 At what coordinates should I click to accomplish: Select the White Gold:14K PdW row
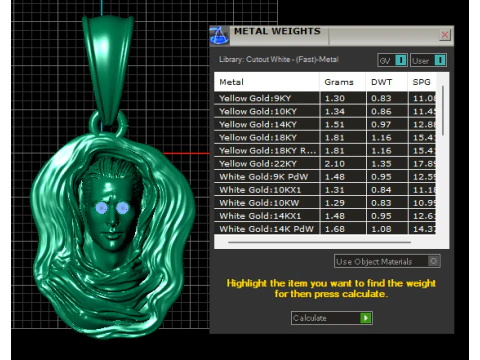click(x=325, y=229)
